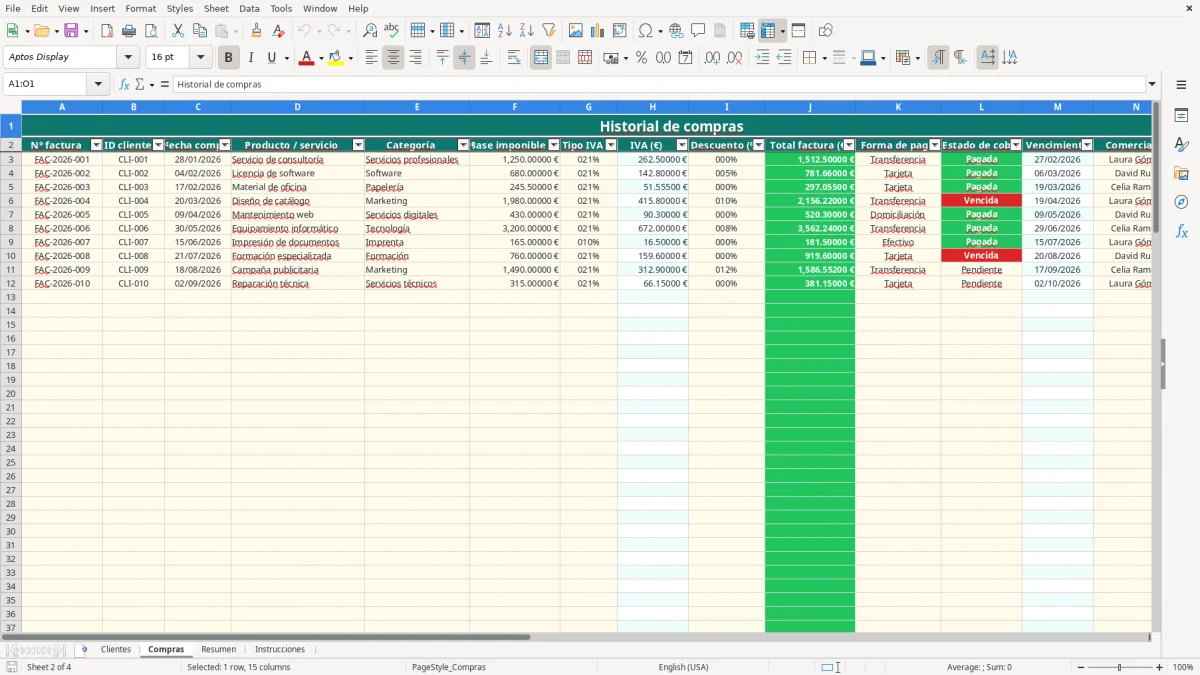Insert a comment
The height and width of the screenshot is (675, 1200).
tap(699, 31)
